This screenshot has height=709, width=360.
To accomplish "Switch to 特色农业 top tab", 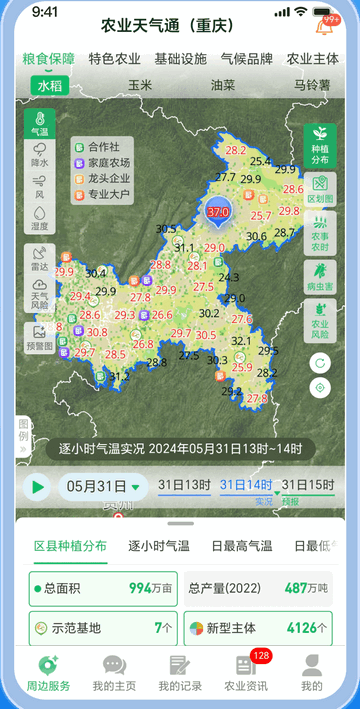I will 115,59.
